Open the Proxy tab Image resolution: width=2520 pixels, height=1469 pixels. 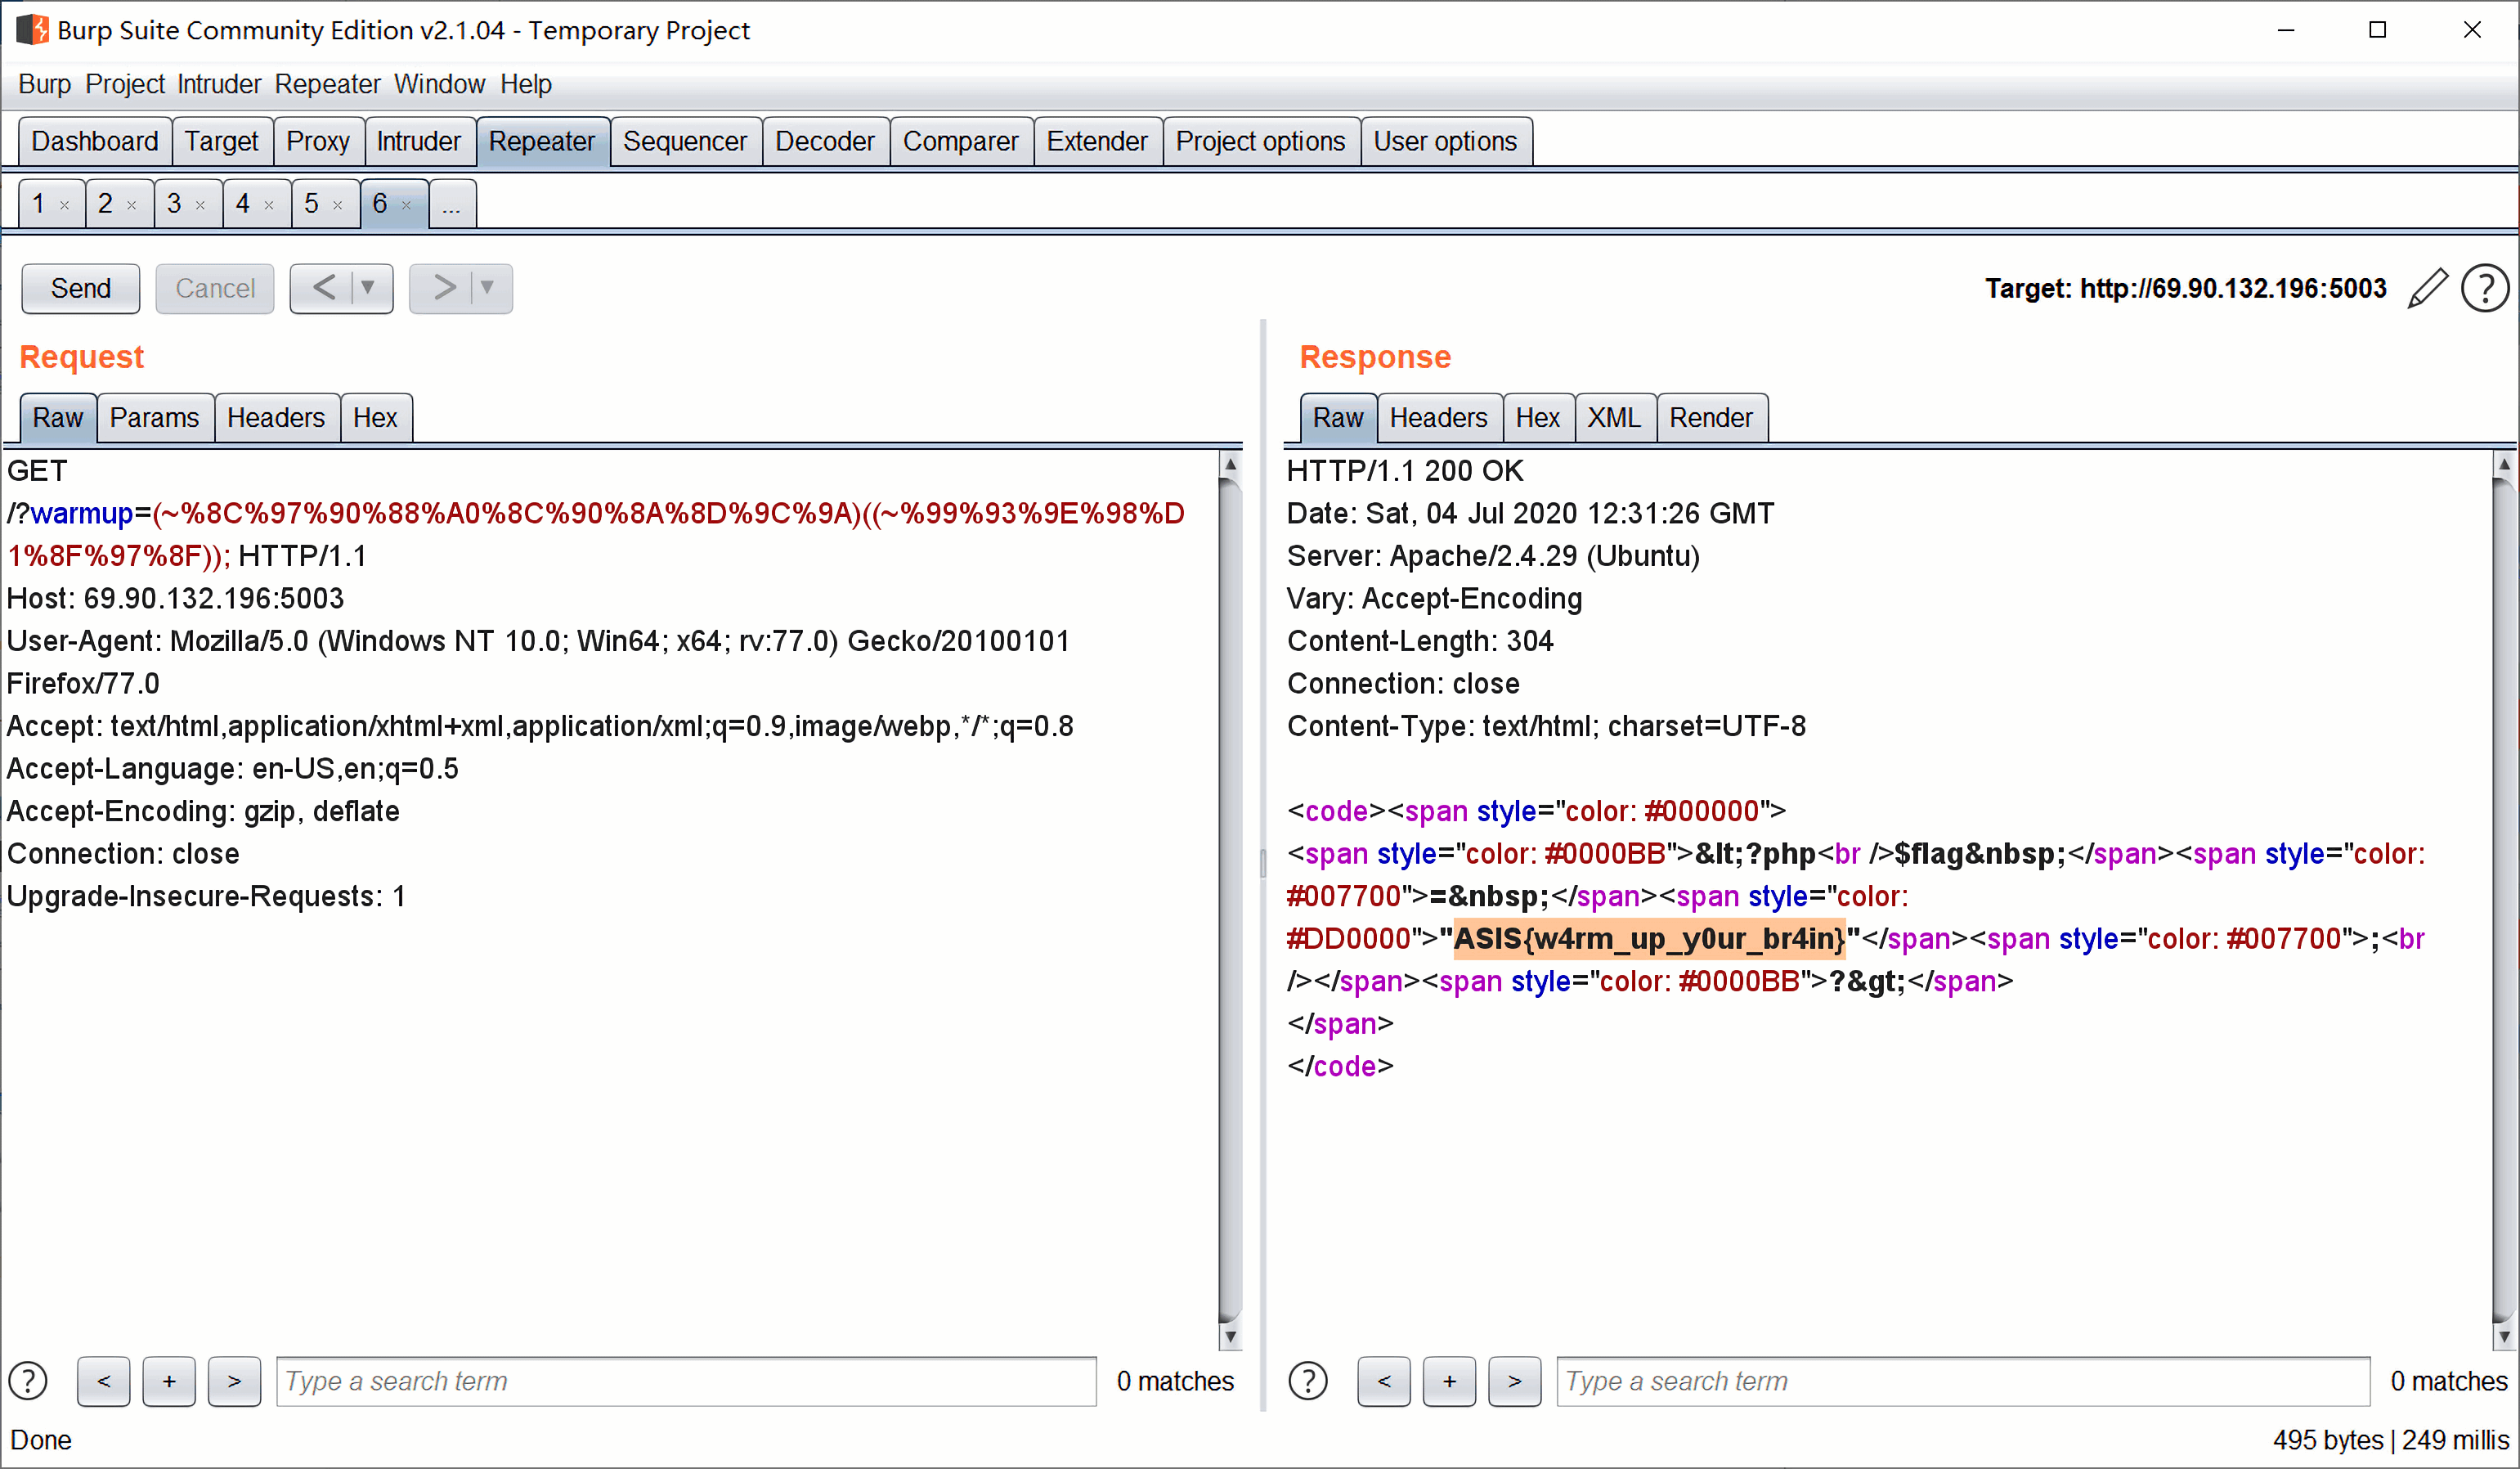[x=318, y=141]
